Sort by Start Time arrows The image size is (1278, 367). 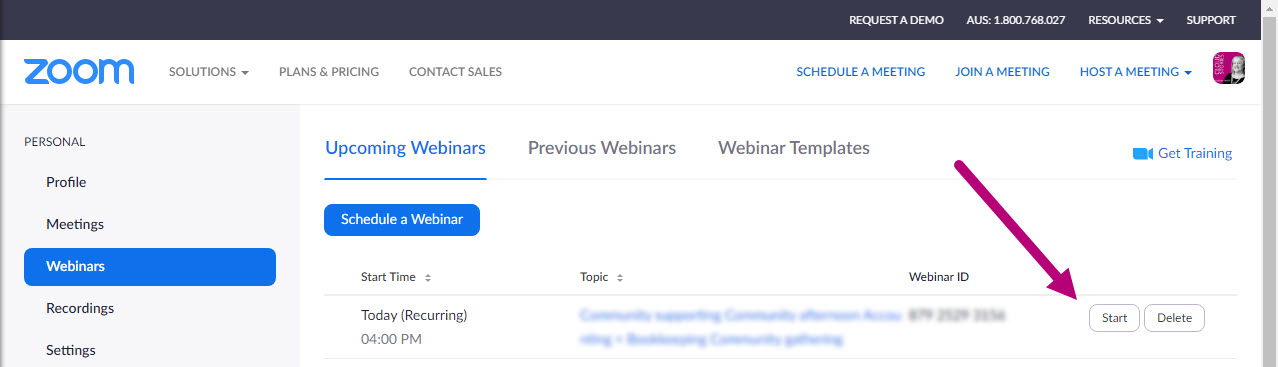click(x=428, y=277)
